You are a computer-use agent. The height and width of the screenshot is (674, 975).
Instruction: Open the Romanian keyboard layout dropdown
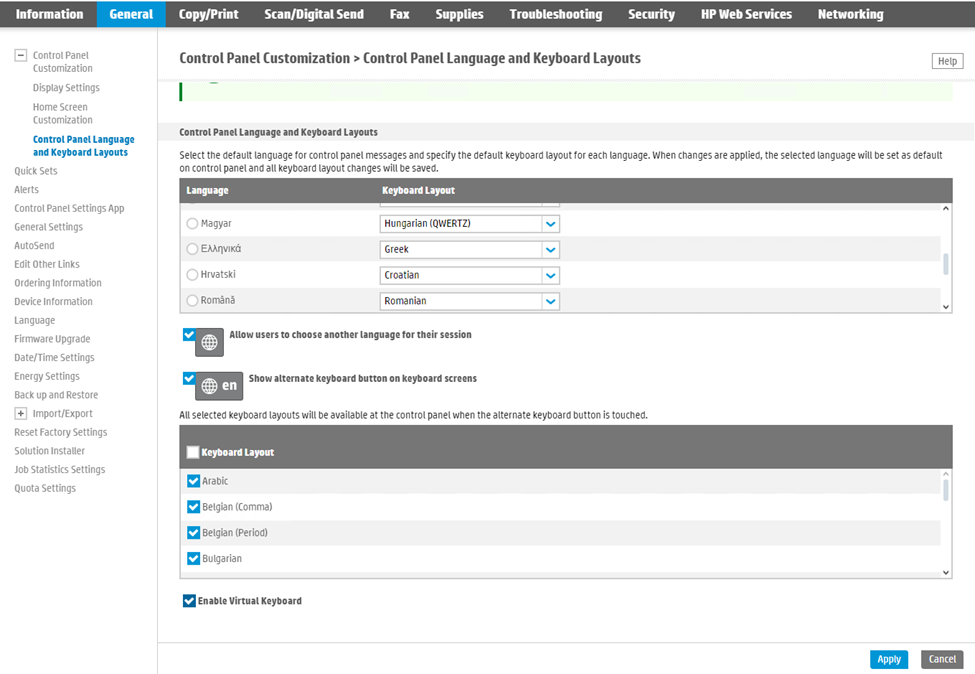point(550,301)
